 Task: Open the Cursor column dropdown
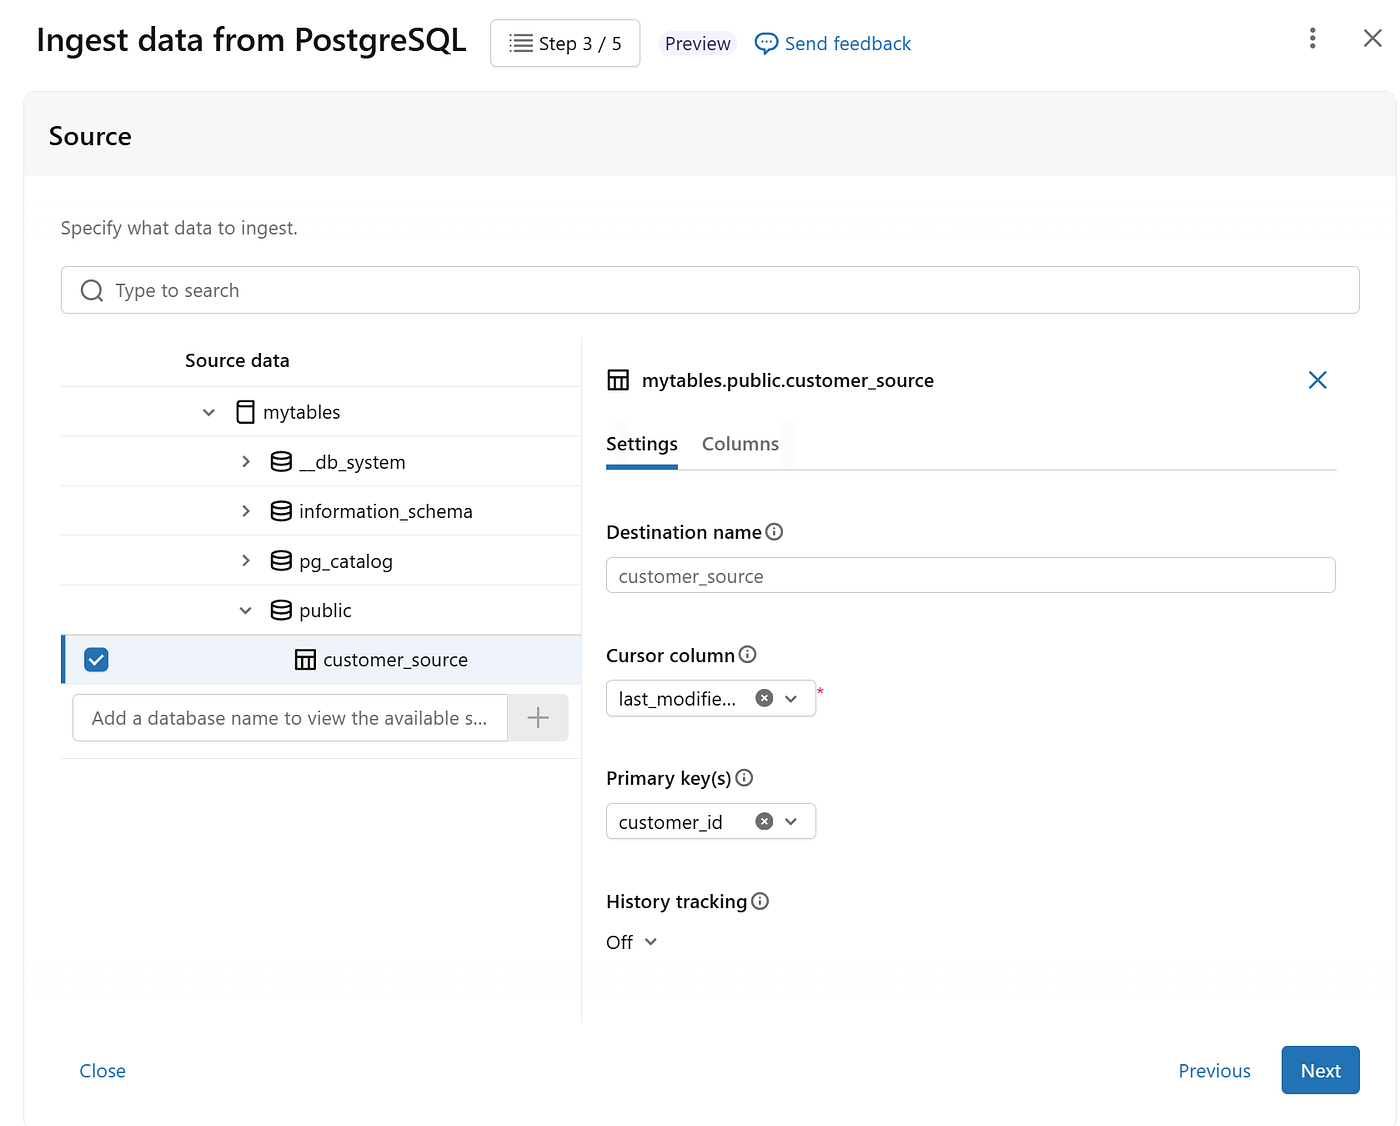[x=791, y=698]
